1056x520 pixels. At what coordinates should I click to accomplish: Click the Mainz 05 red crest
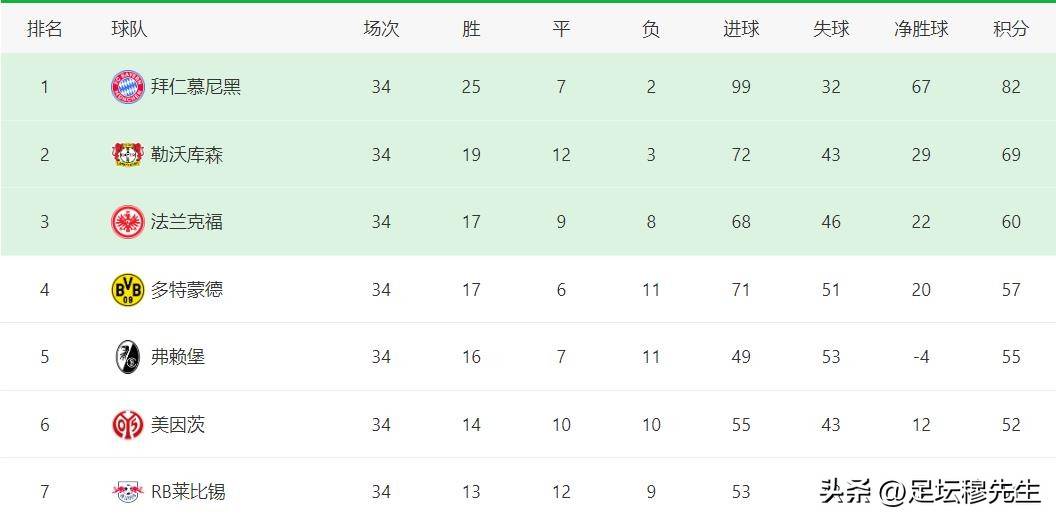click(128, 424)
